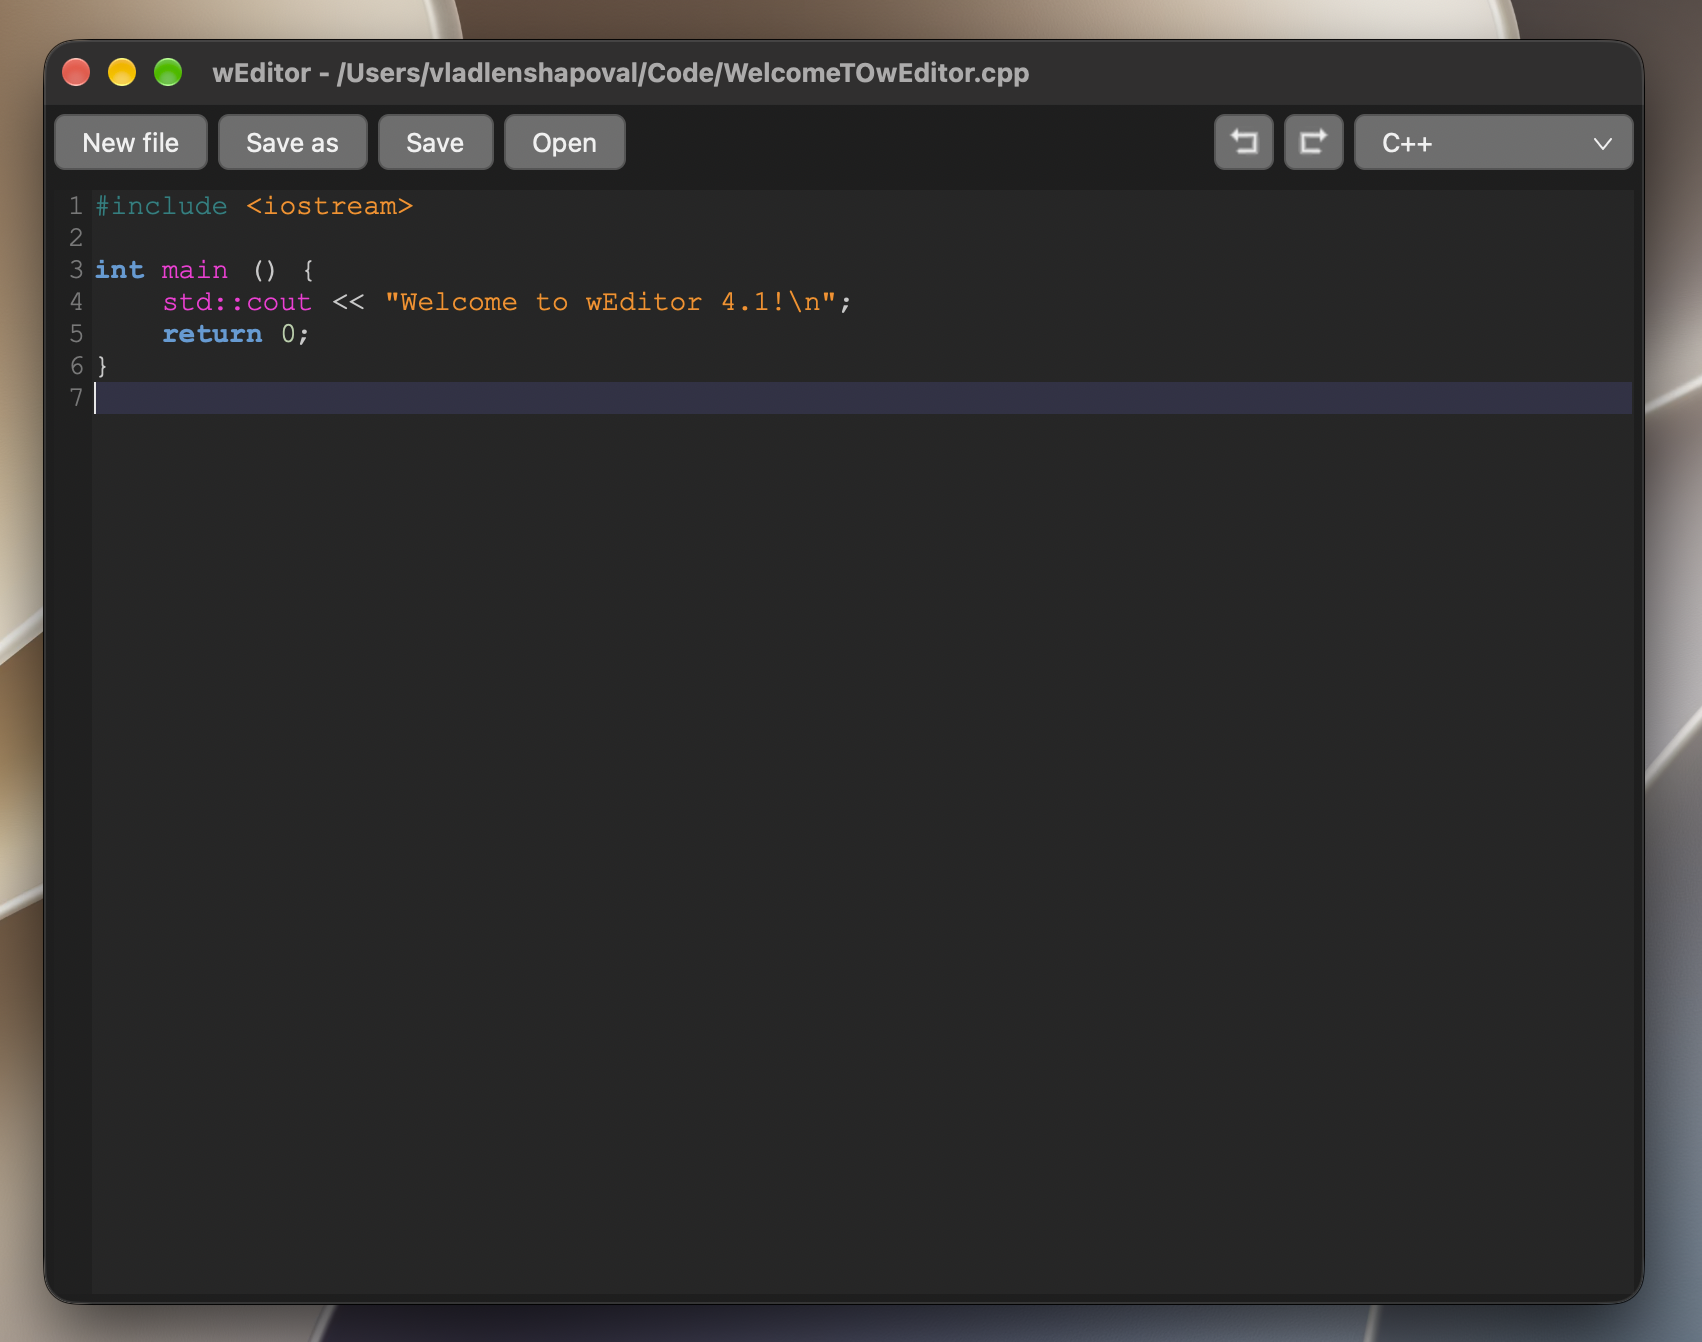Click std::cout on line 4
1702x1342 pixels.
237,302
